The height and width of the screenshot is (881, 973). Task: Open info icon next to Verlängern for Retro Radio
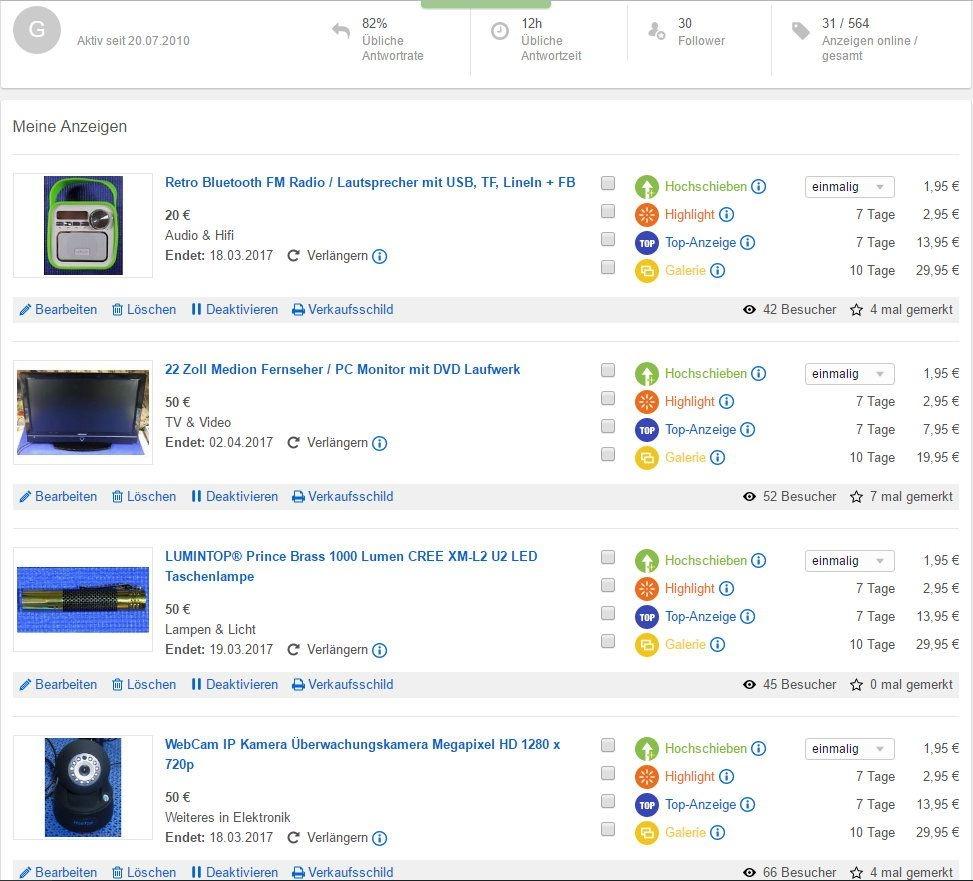point(380,256)
